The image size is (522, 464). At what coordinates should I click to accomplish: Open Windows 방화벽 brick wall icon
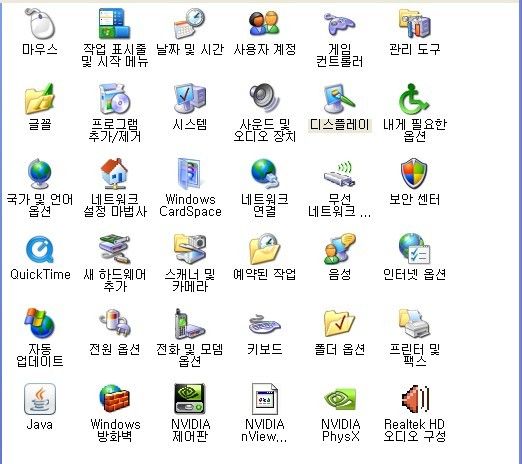tap(115, 399)
